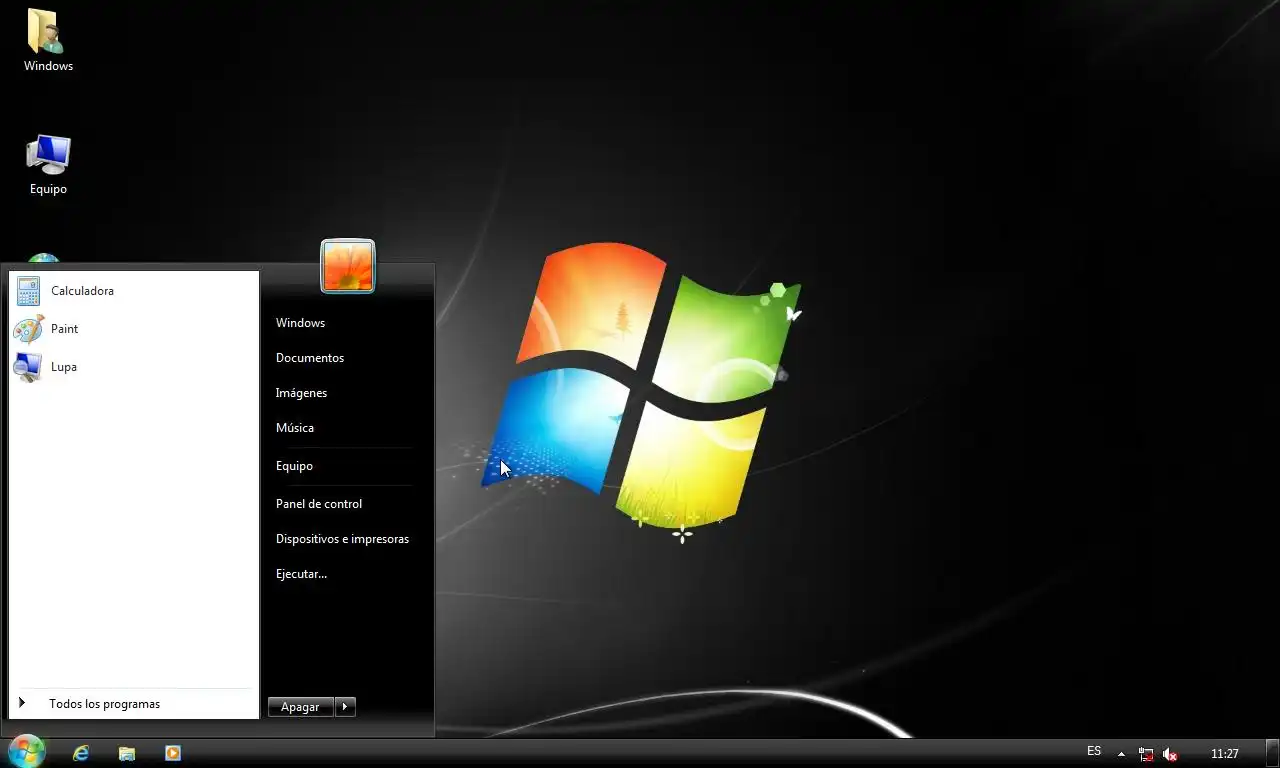1280x768 pixels.
Task: Open Windows Media Player from taskbar
Action: pos(173,754)
